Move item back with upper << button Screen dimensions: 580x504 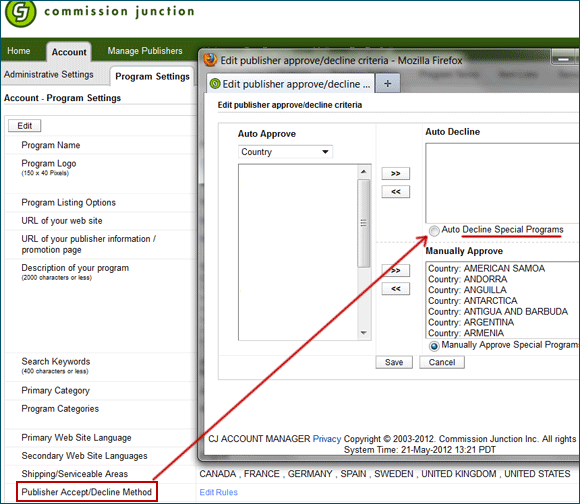point(395,192)
